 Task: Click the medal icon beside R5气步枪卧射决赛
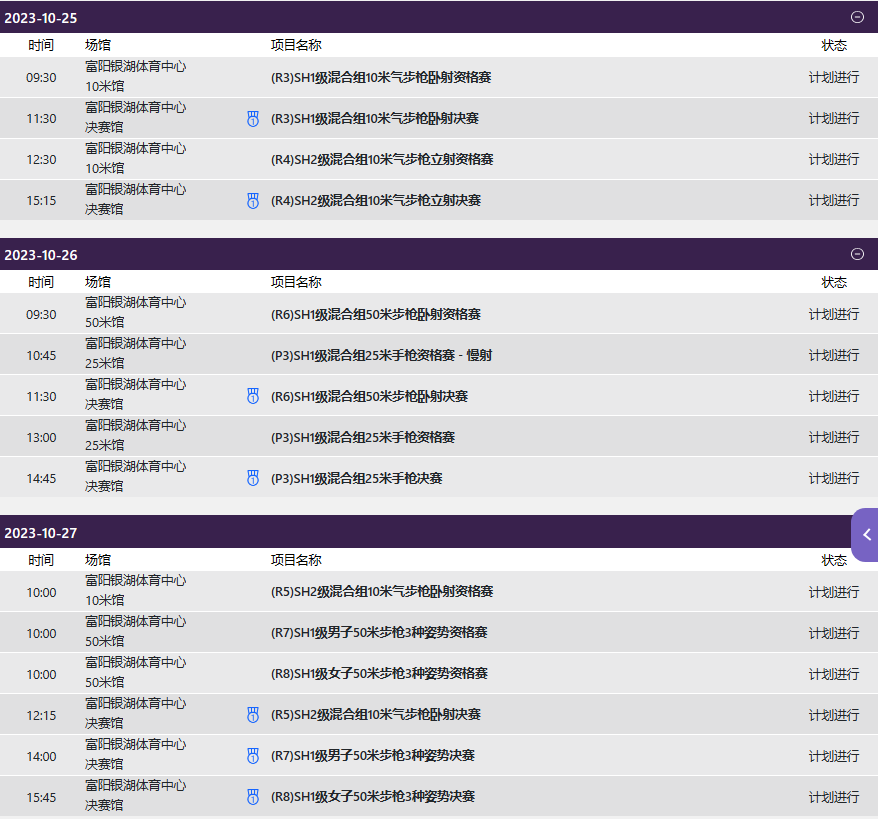click(253, 714)
